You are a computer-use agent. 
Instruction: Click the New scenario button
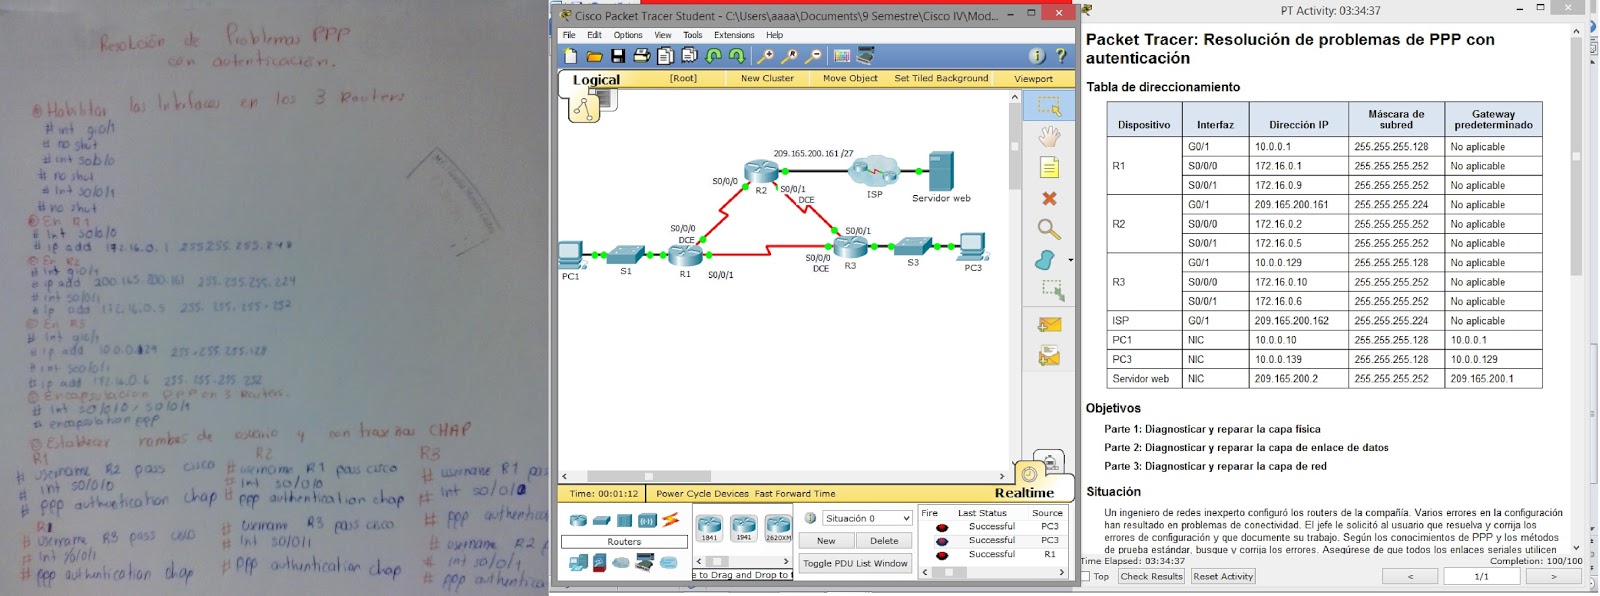826,541
